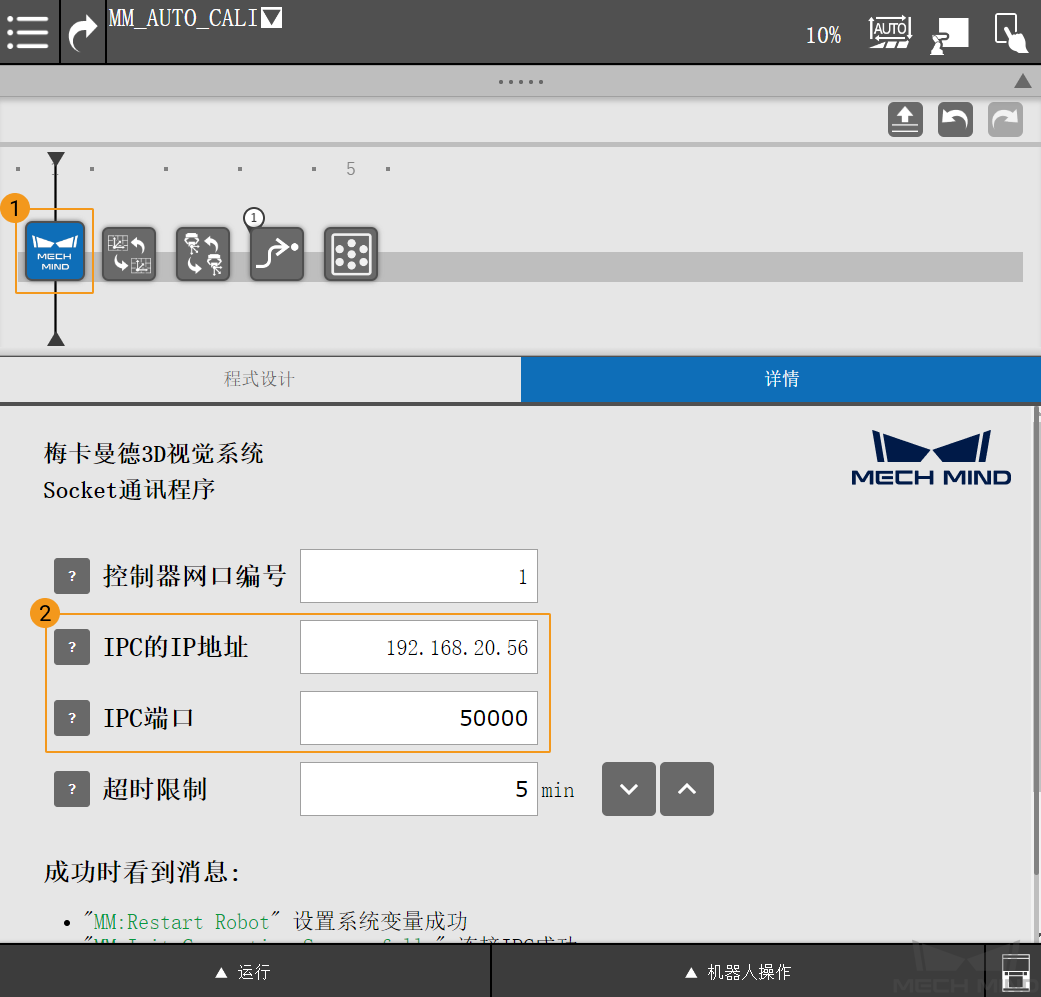Expand the 机器人操作 panel

tap(738, 972)
